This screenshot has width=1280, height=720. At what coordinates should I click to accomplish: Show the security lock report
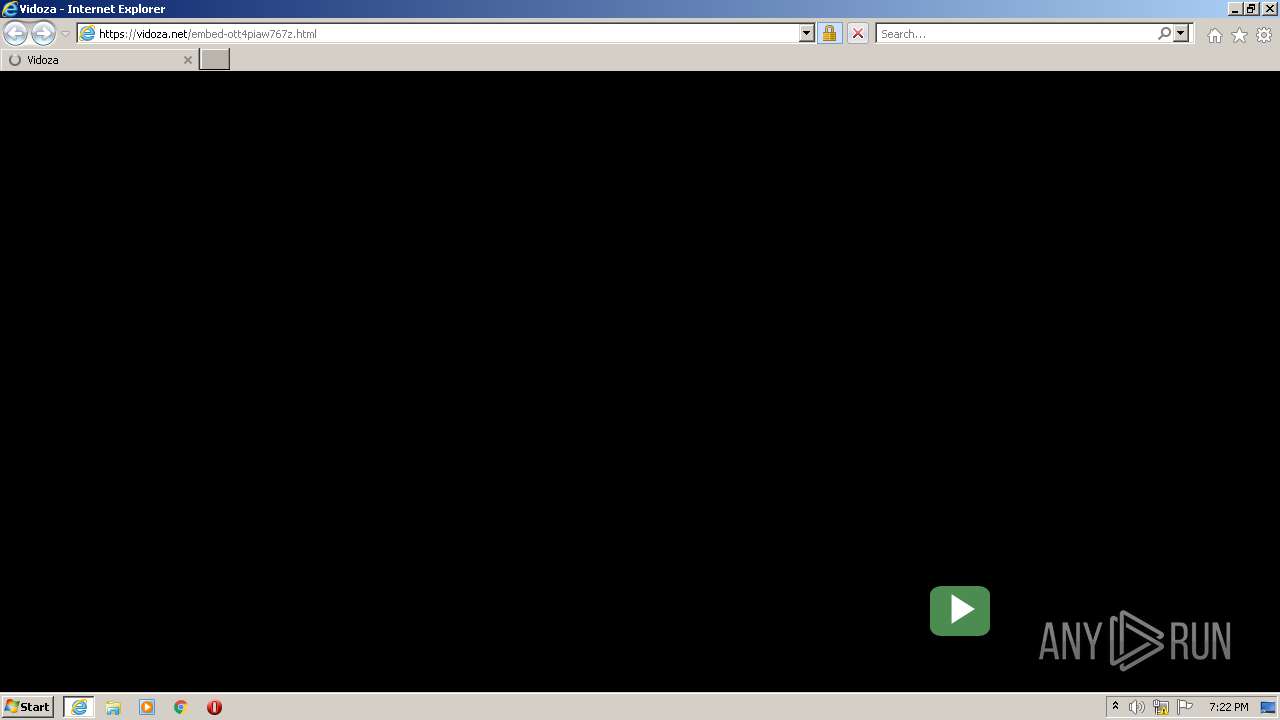[829, 33]
